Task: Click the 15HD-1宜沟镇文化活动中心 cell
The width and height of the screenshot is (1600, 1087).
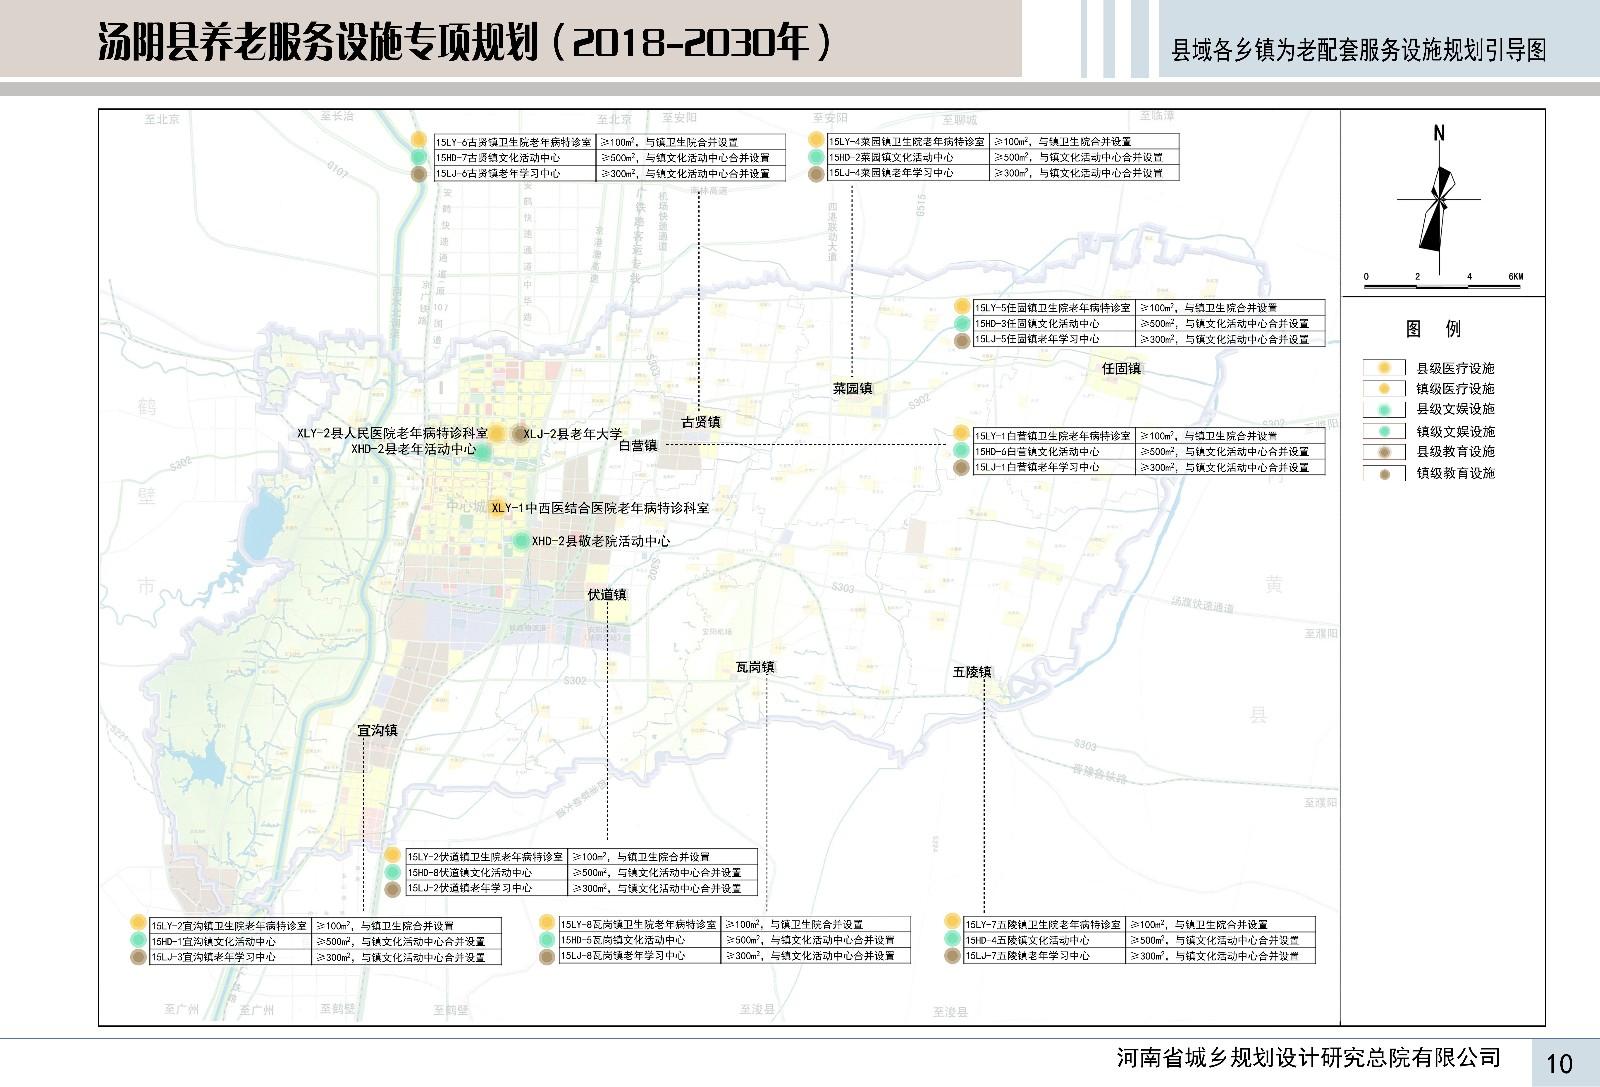Action: [231, 941]
